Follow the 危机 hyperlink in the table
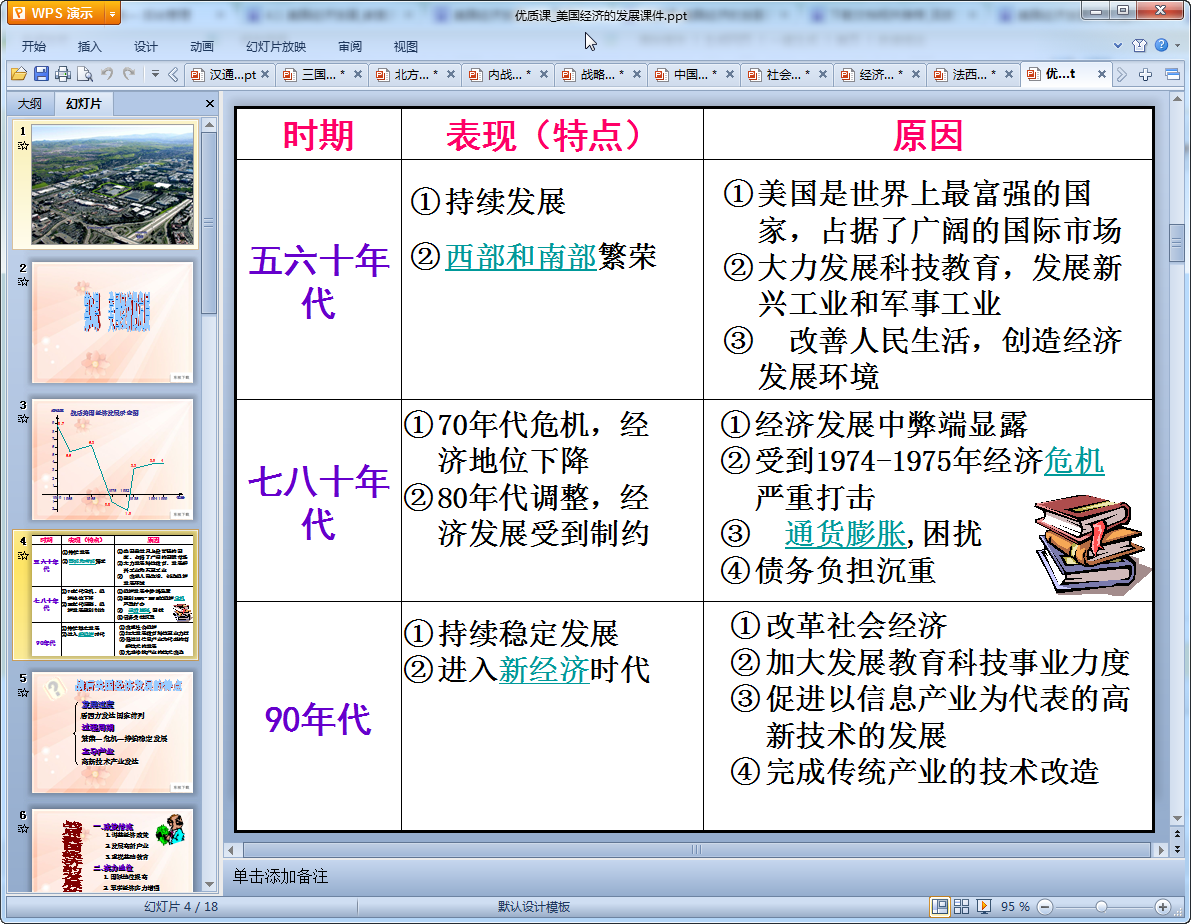Screen dimensions: 1191x924 coord(1074,460)
